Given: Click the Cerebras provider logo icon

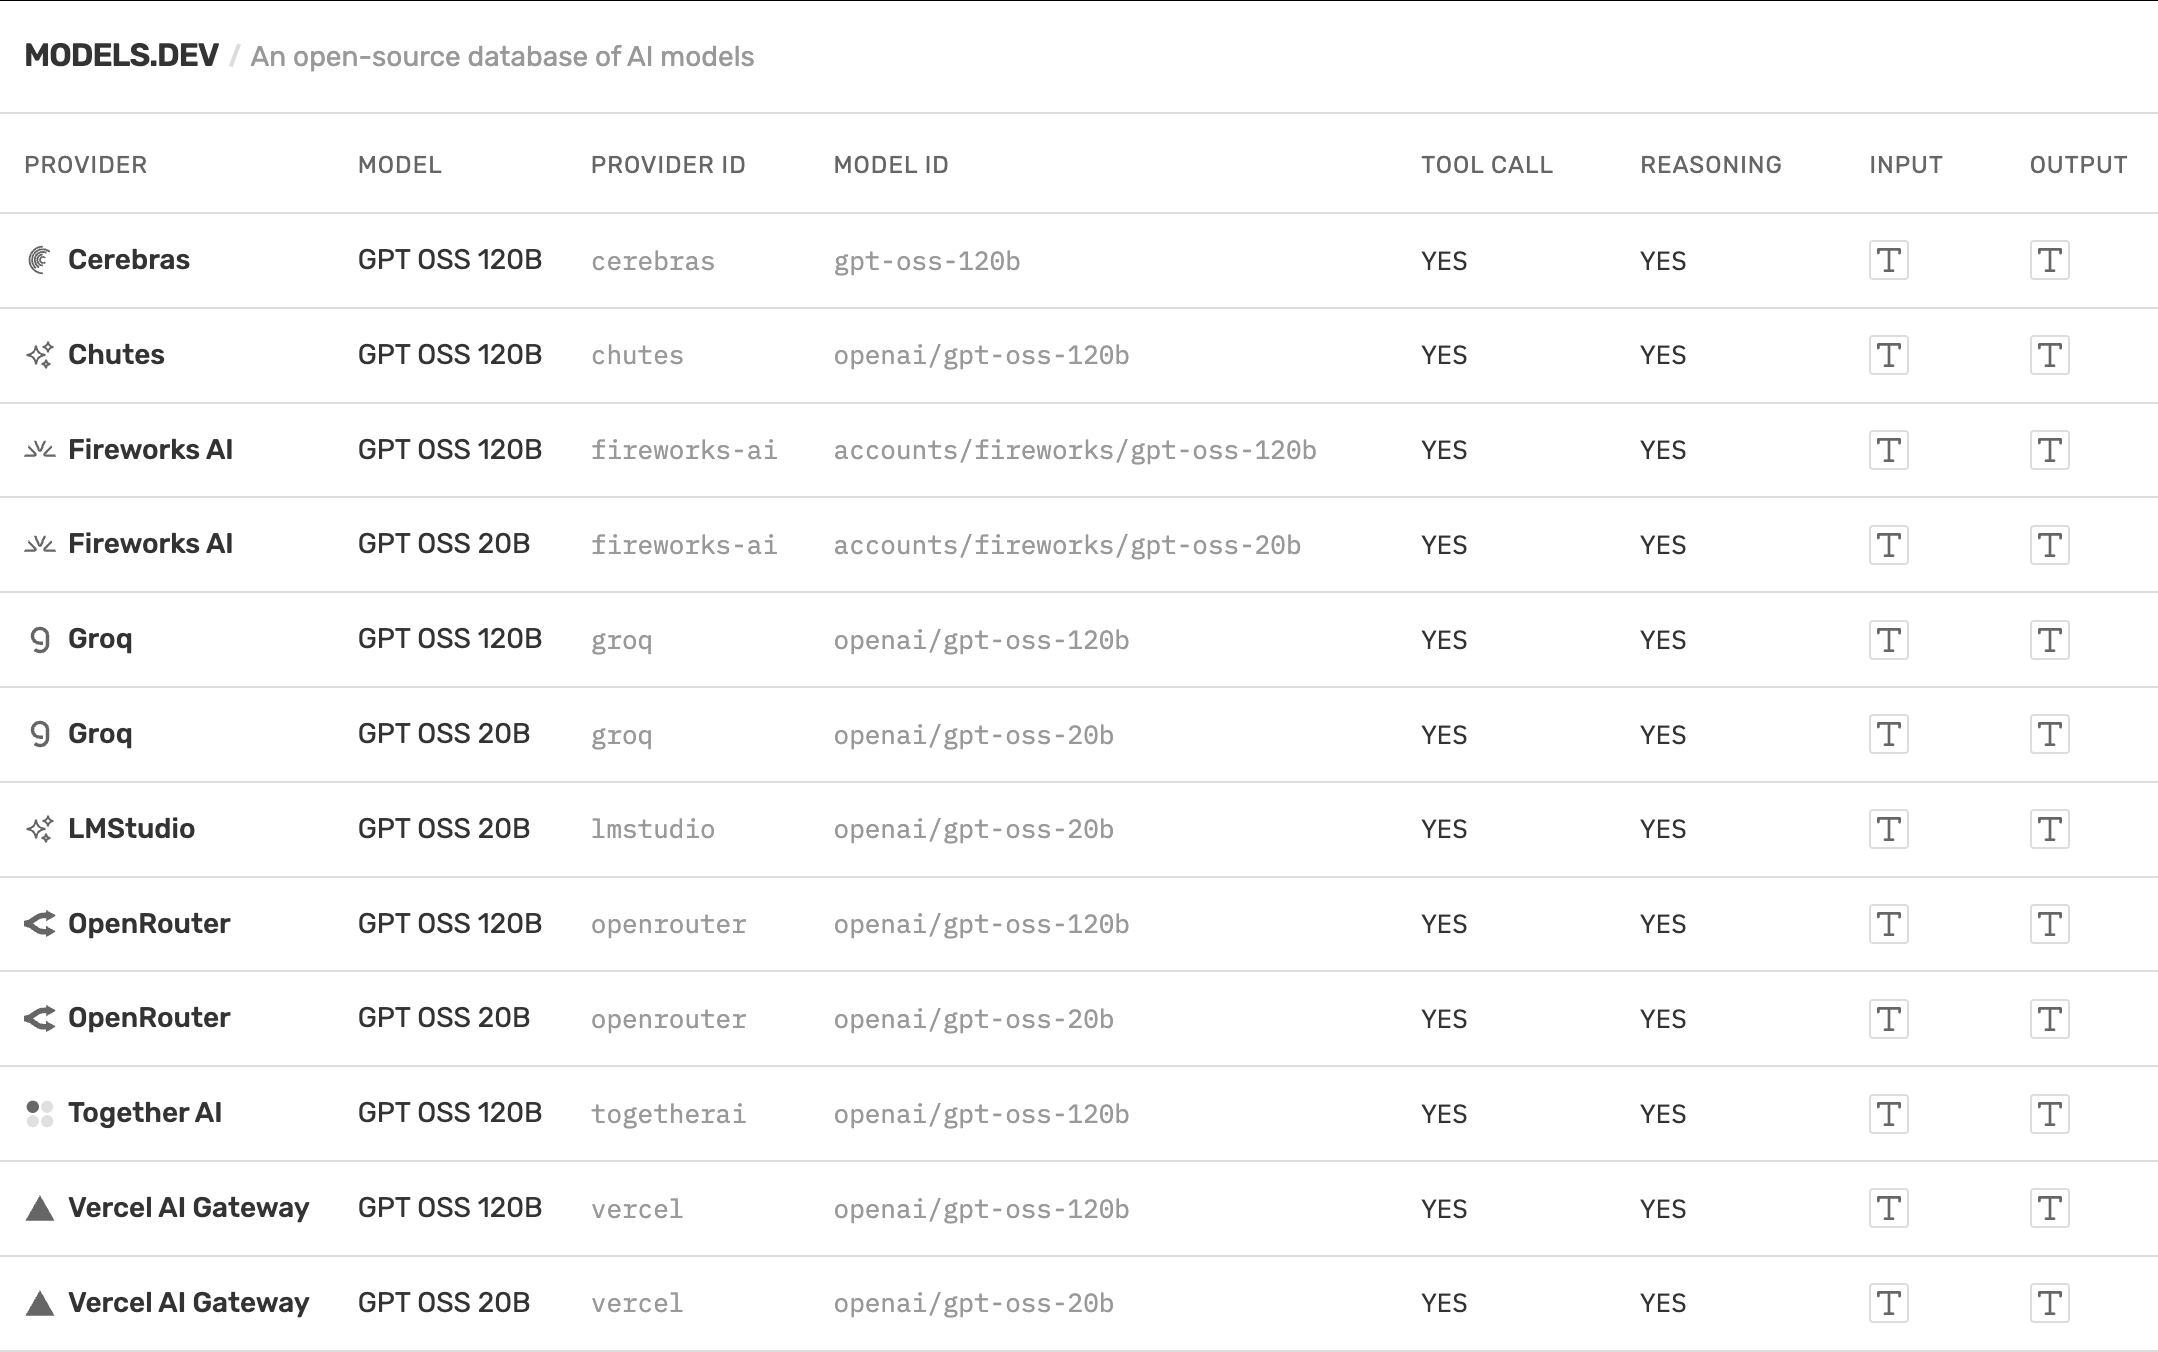Looking at the screenshot, I should (39, 260).
